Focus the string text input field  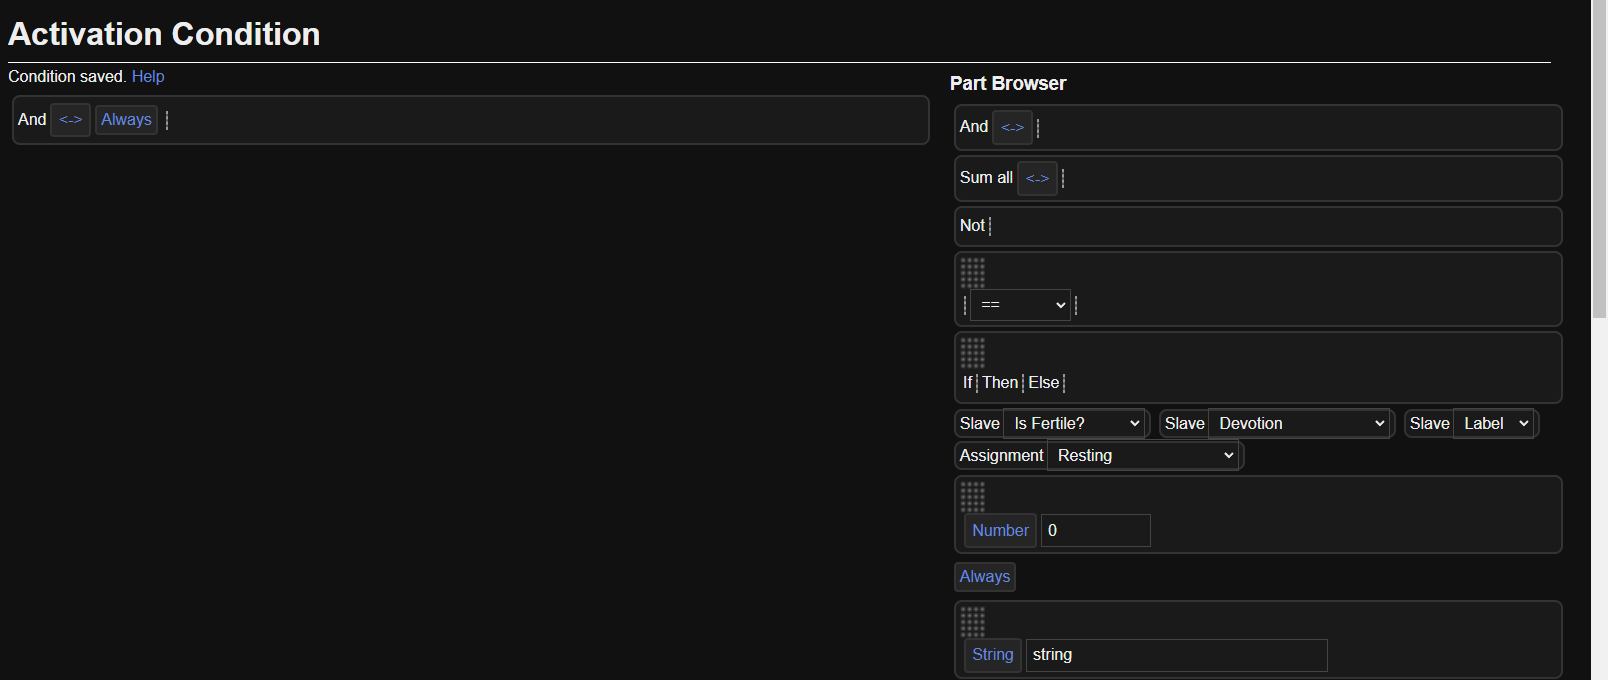tap(1176, 655)
